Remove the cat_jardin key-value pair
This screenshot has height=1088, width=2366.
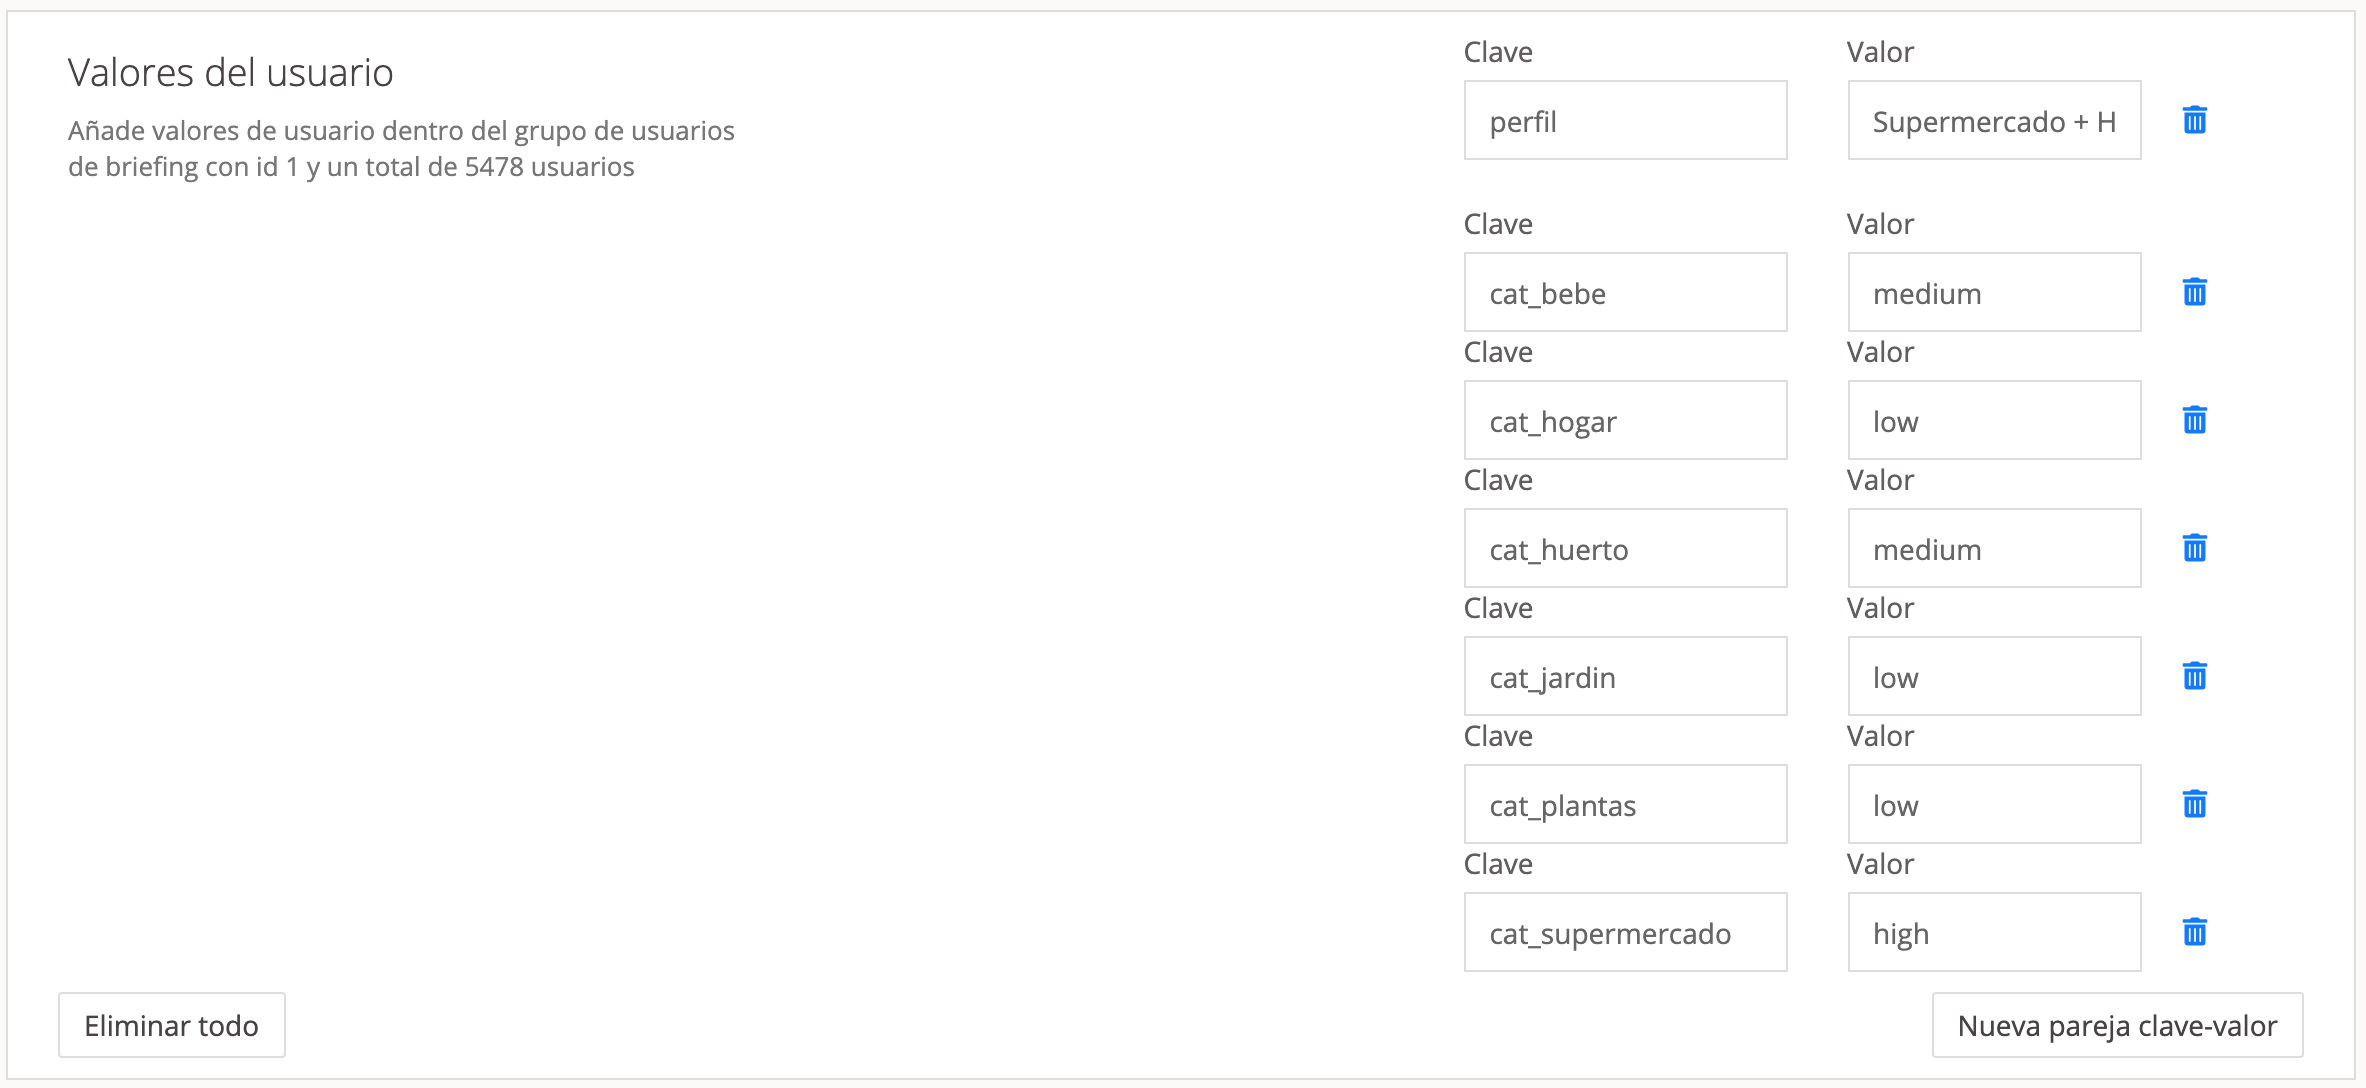tap(2194, 677)
